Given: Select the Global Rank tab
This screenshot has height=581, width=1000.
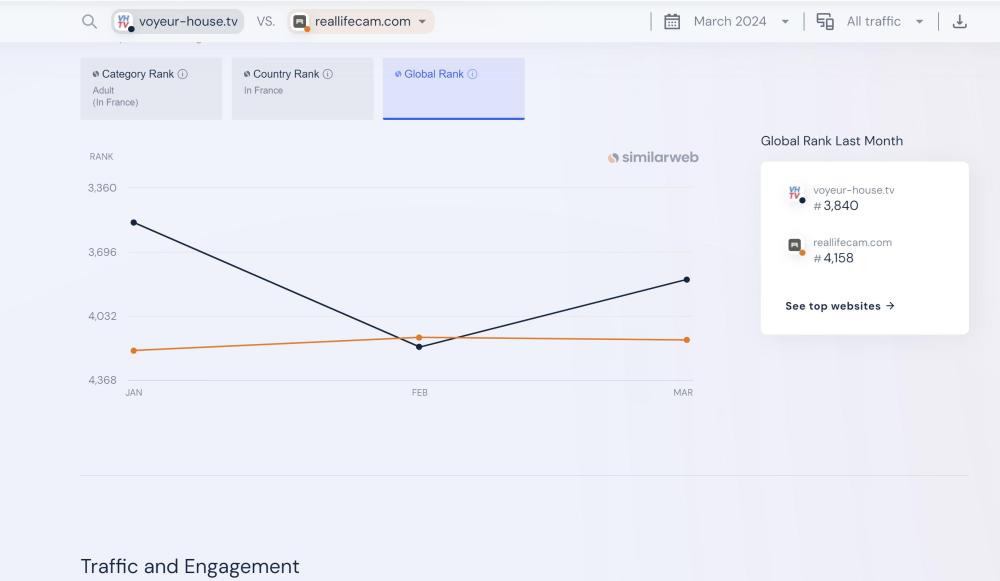Looking at the screenshot, I should pyautogui.click(x=453, y=89).
